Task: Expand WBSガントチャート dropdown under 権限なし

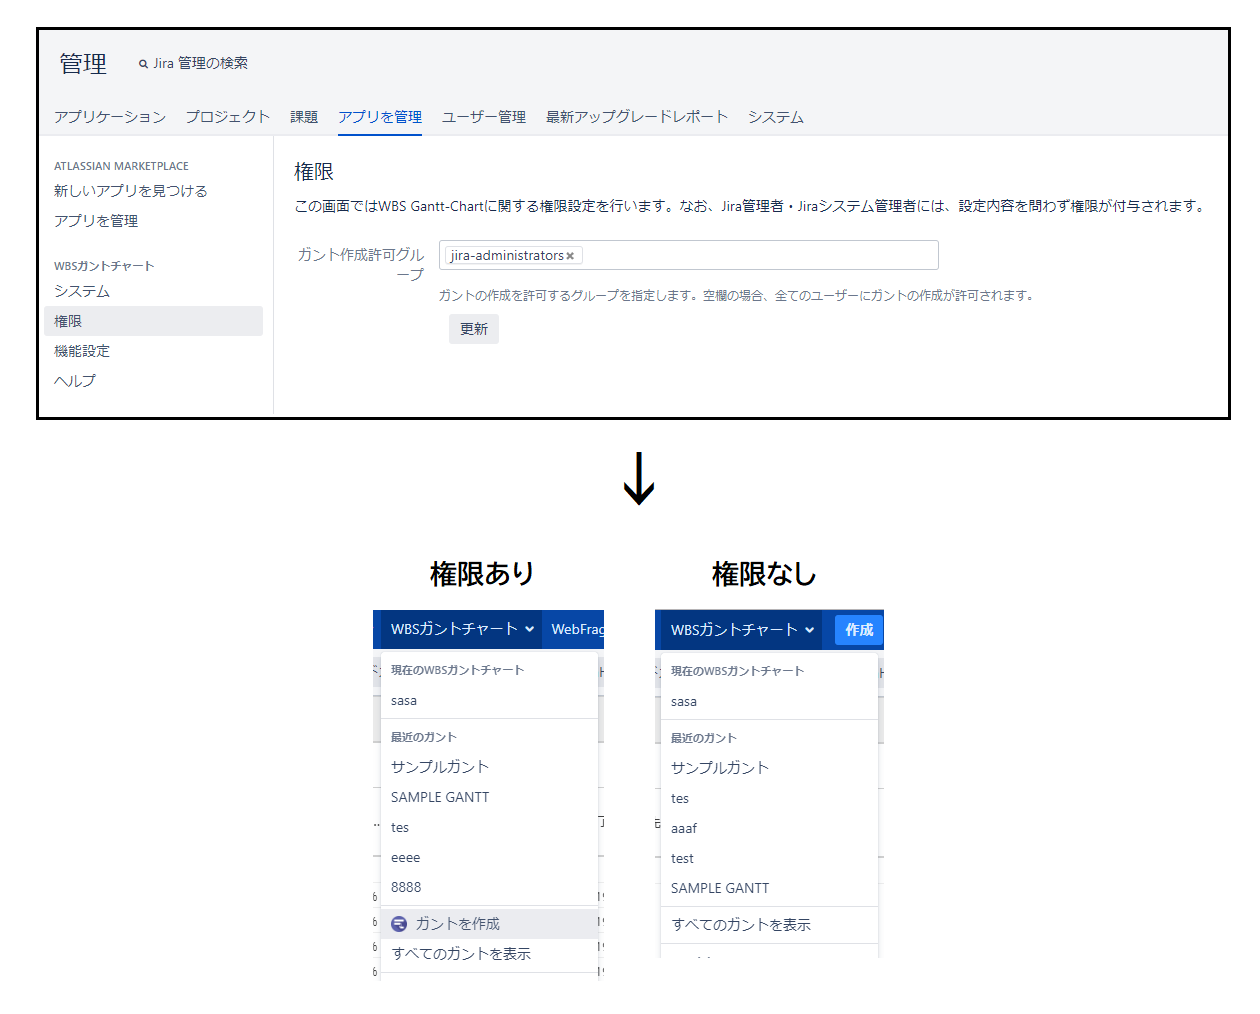Action: (742, 630)
